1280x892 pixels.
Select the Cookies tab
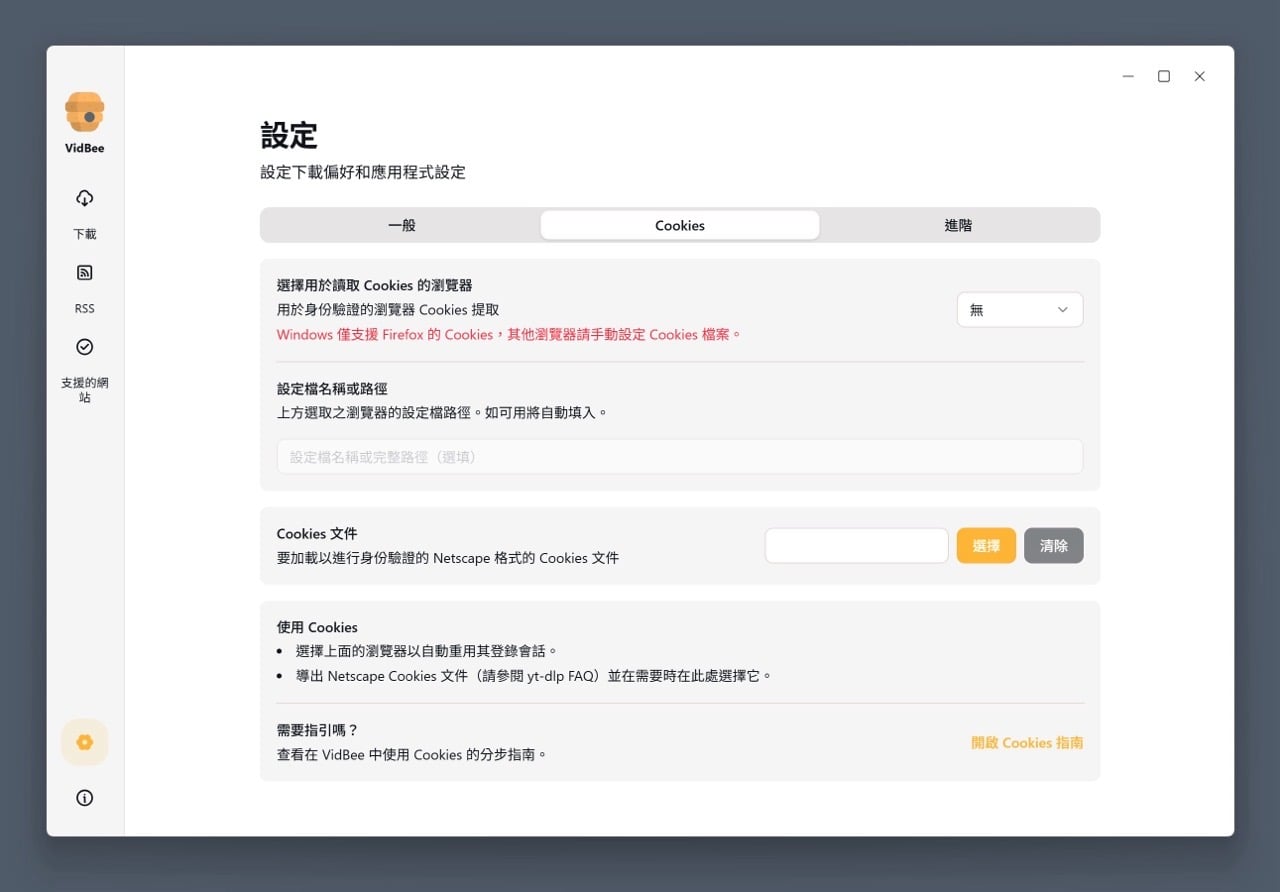pyautogui.click(x=680, y=225)
